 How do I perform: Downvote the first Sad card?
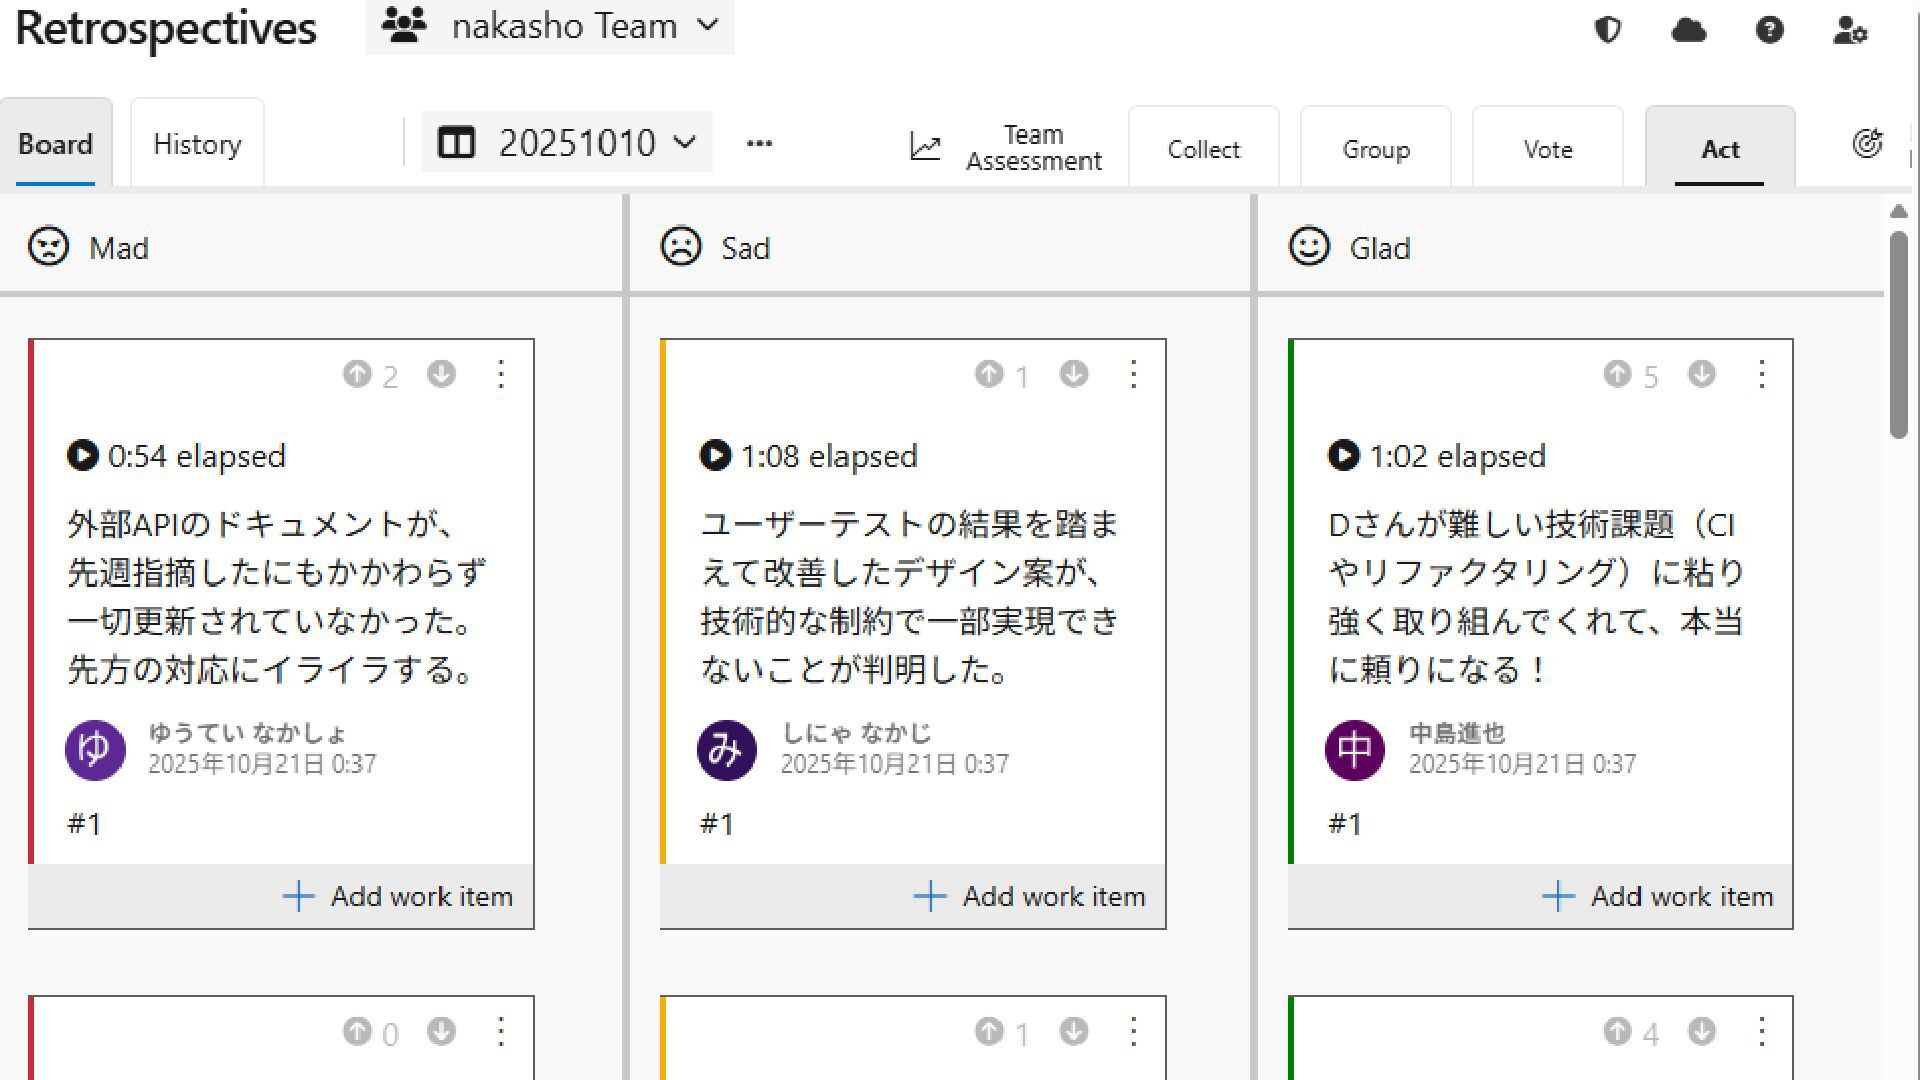coord(1074,374)
